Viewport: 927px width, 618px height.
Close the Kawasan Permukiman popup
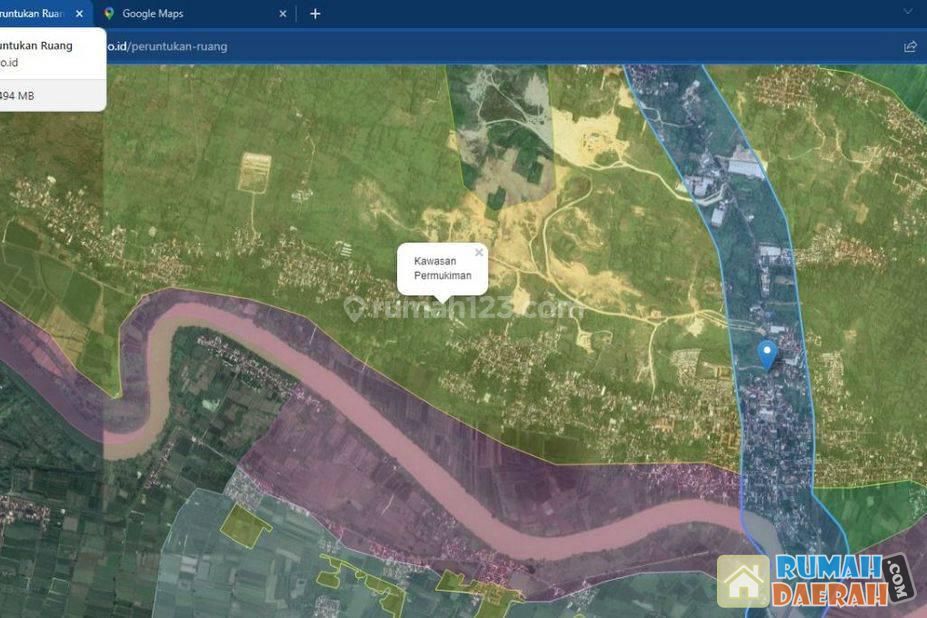(479, 253)
